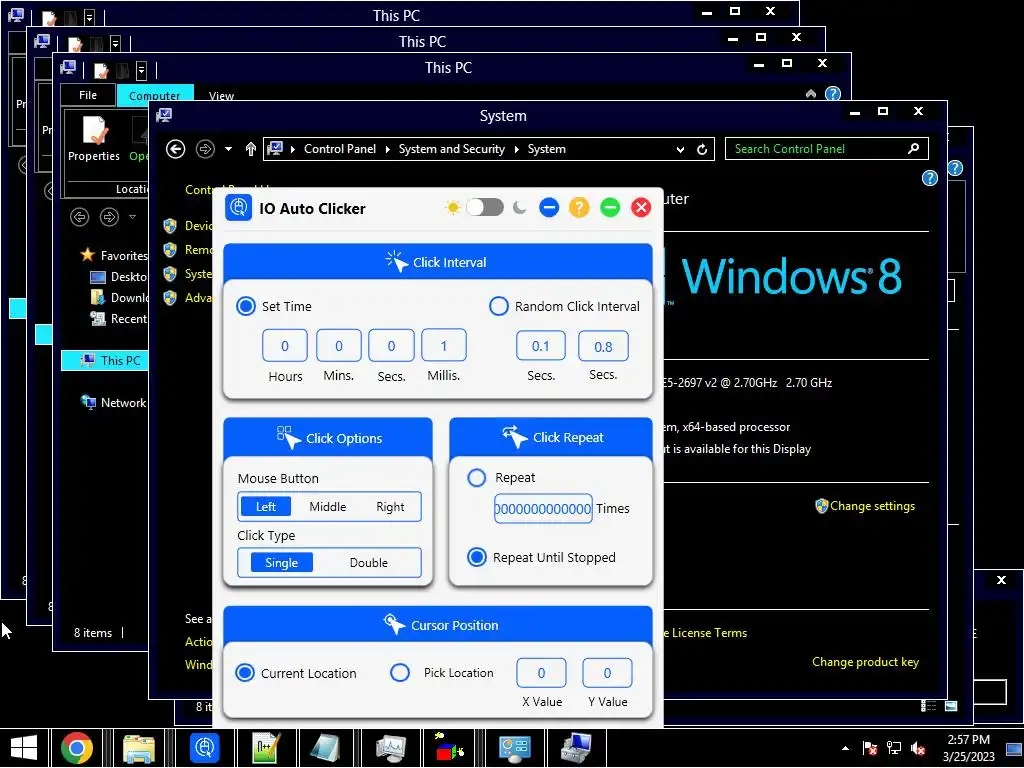
Task: Click the Millis. input field
Action: pyautogui.click(x=444, y=345)
